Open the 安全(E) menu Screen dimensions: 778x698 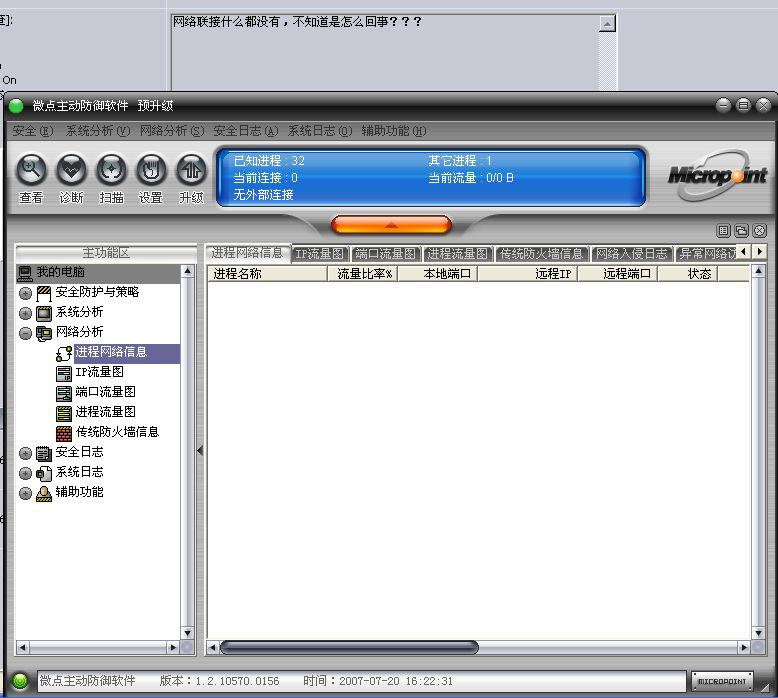[33, 131]
